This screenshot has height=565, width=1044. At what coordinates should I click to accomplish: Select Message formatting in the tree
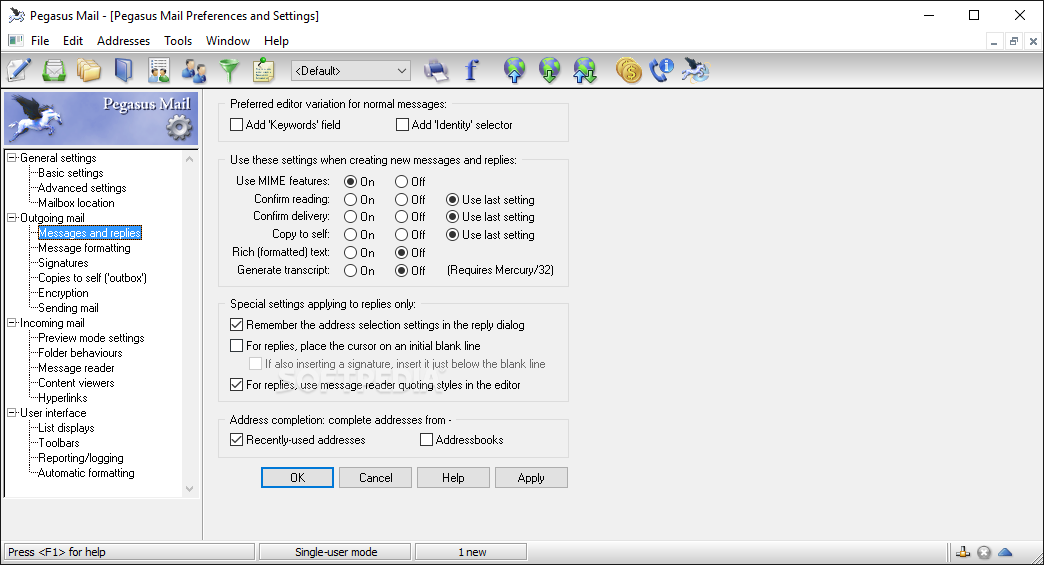tap(84, 248)
